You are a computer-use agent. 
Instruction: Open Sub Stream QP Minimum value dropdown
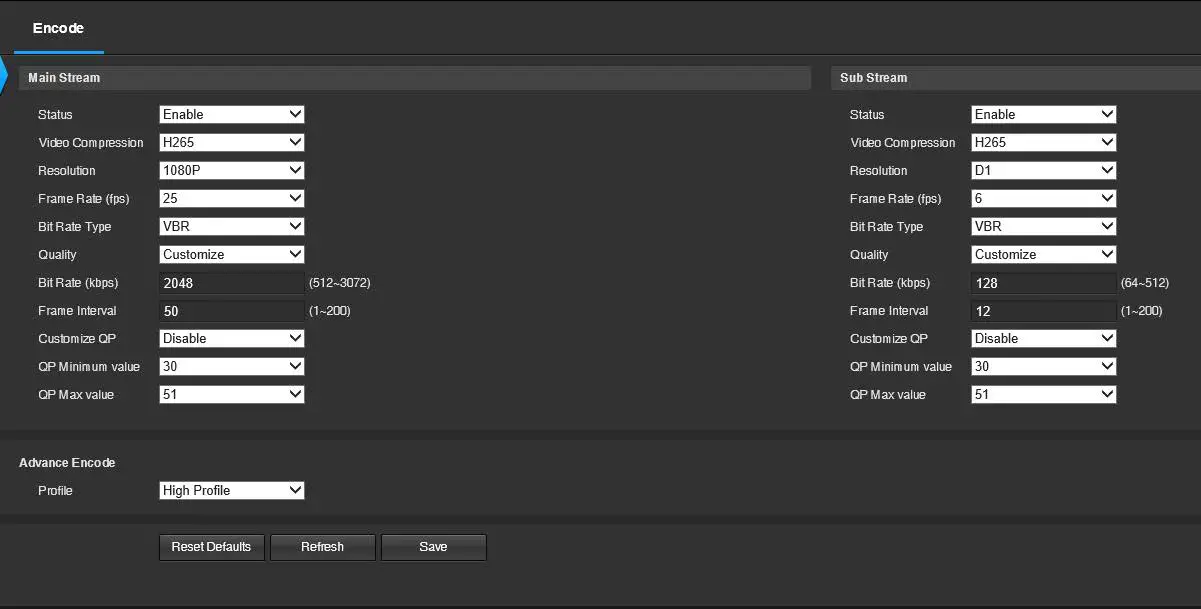(x=1044, y=367)
